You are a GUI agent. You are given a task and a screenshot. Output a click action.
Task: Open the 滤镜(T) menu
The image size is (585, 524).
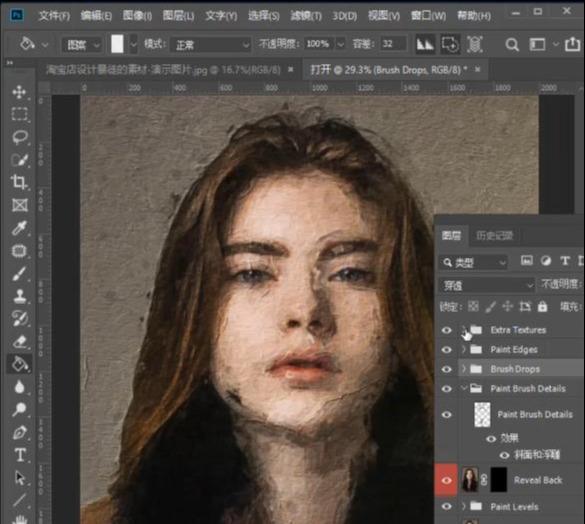(306, 16)
